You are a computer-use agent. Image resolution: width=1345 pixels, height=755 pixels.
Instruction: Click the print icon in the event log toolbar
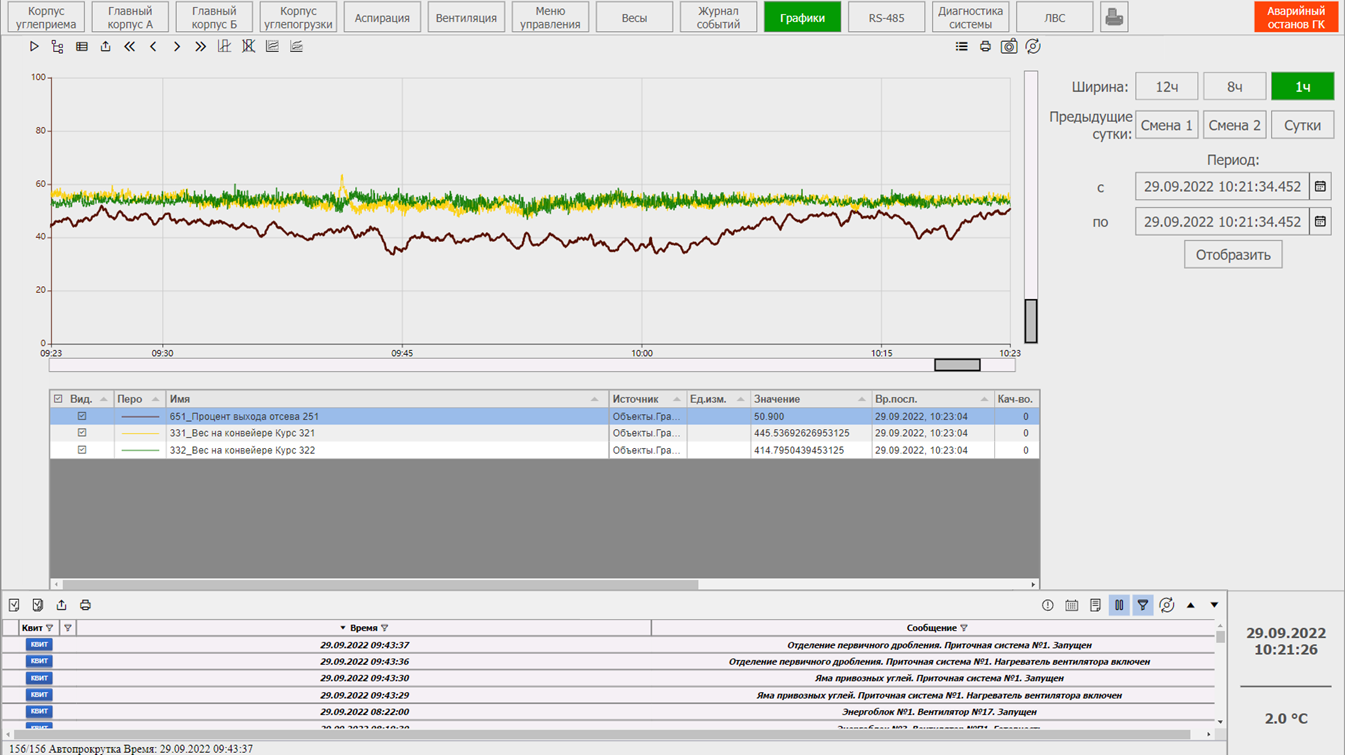85,605
